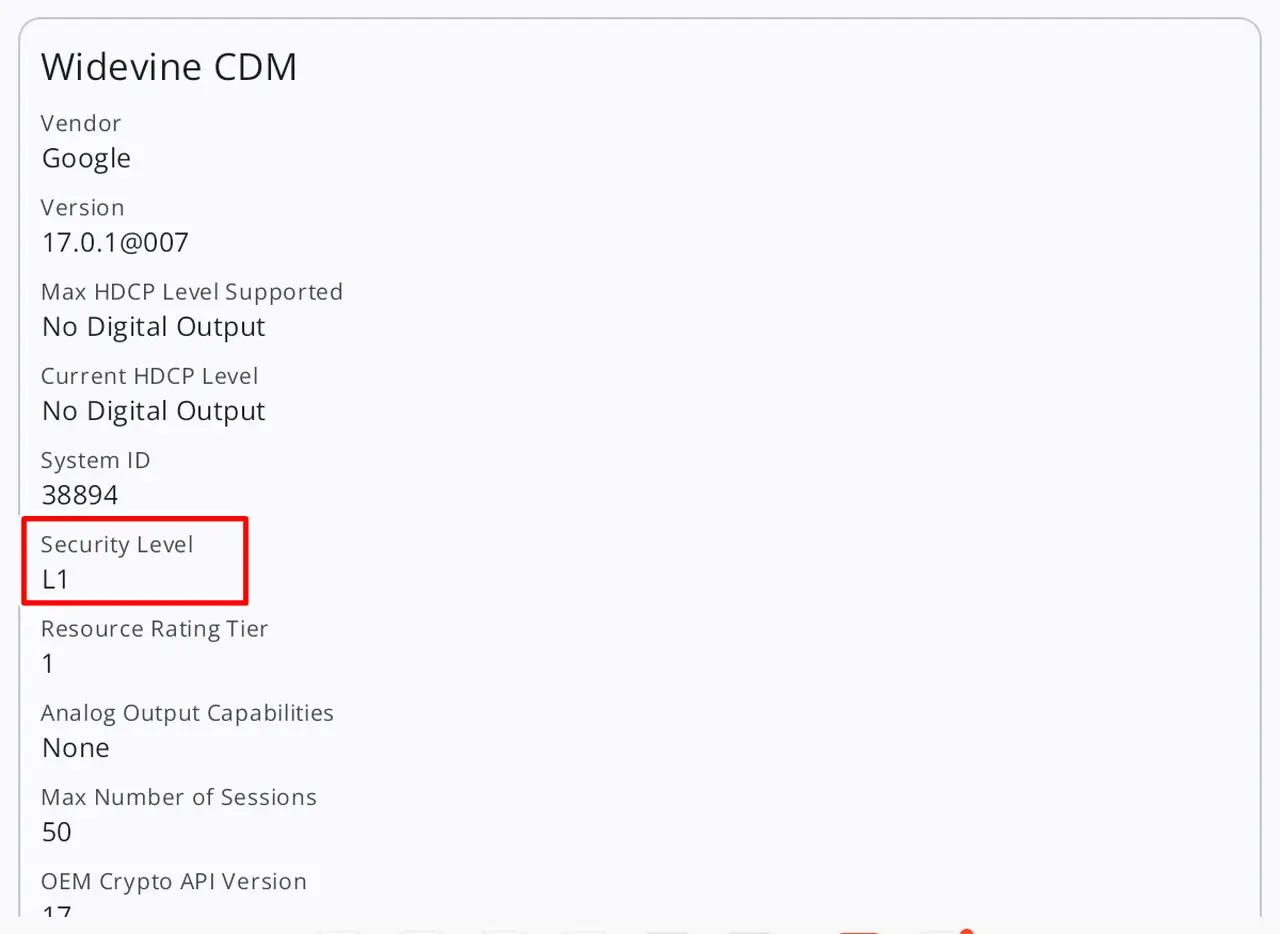
Task: Select the OEM Crypto API Version label
Action: tap(174, 882)
